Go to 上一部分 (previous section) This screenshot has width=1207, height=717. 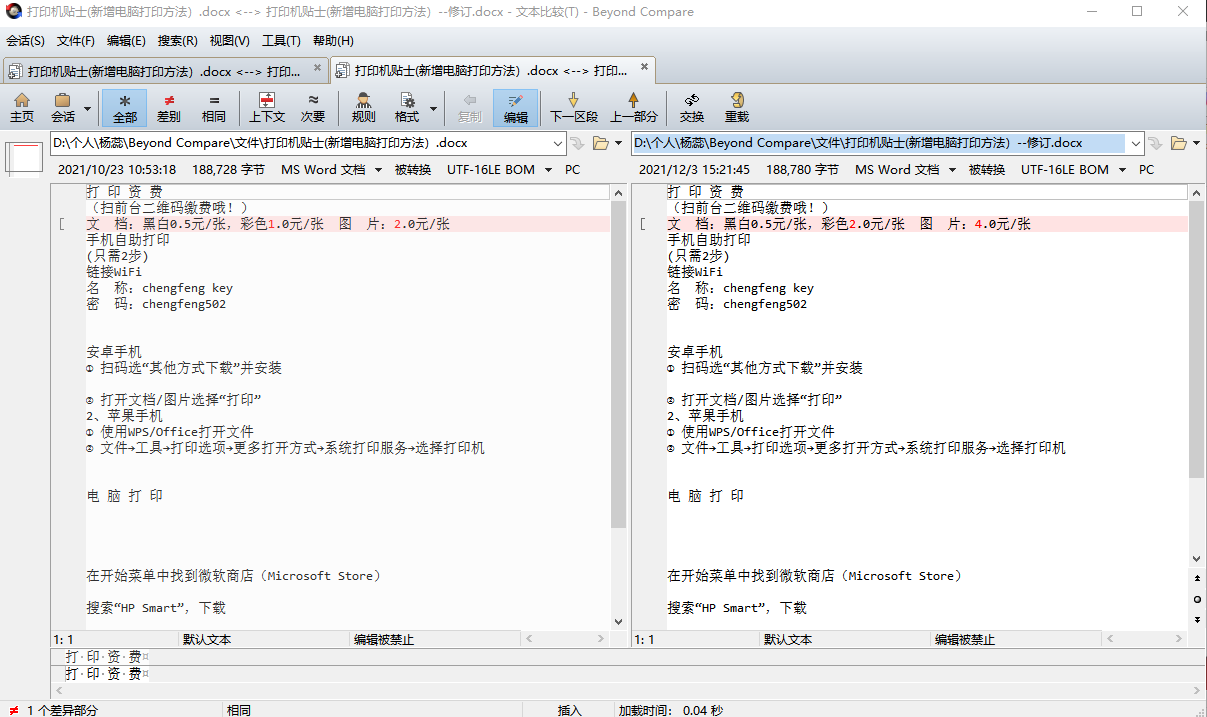[633, 107]
